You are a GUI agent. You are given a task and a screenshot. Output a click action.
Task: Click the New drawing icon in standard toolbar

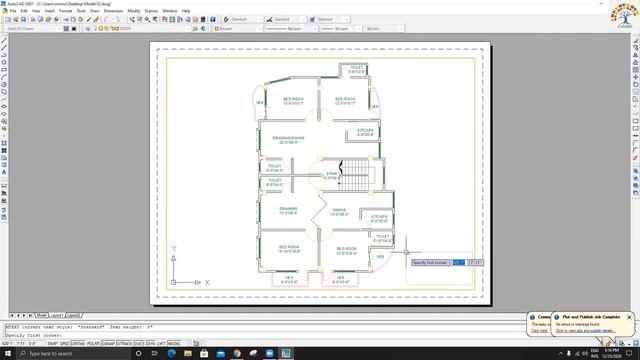(8, 20)
